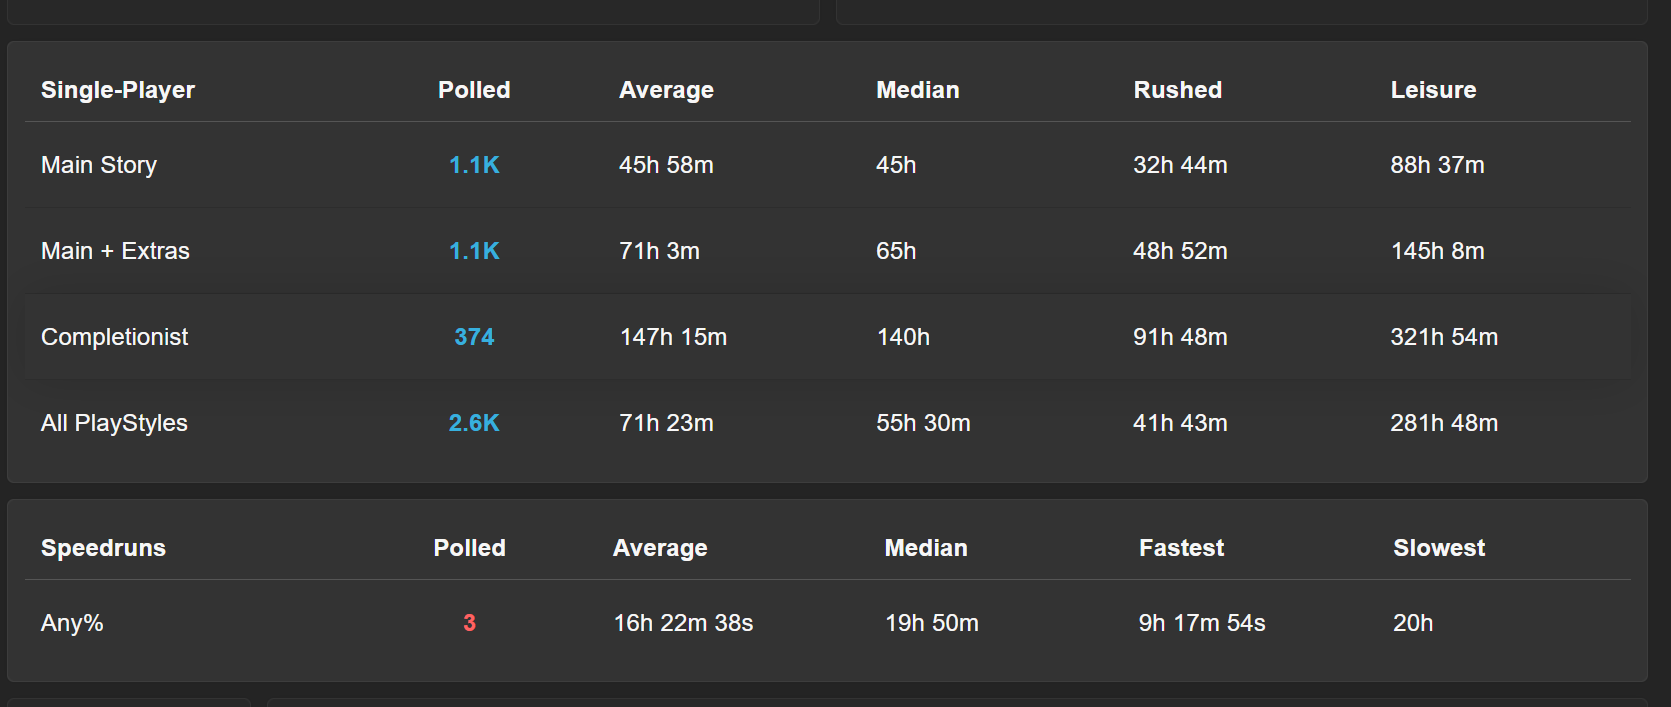The height and width of the screenshot is (707, 1671).
Task: Click the Main Story polled count 1.1K
Action: (x=474, y=165)
